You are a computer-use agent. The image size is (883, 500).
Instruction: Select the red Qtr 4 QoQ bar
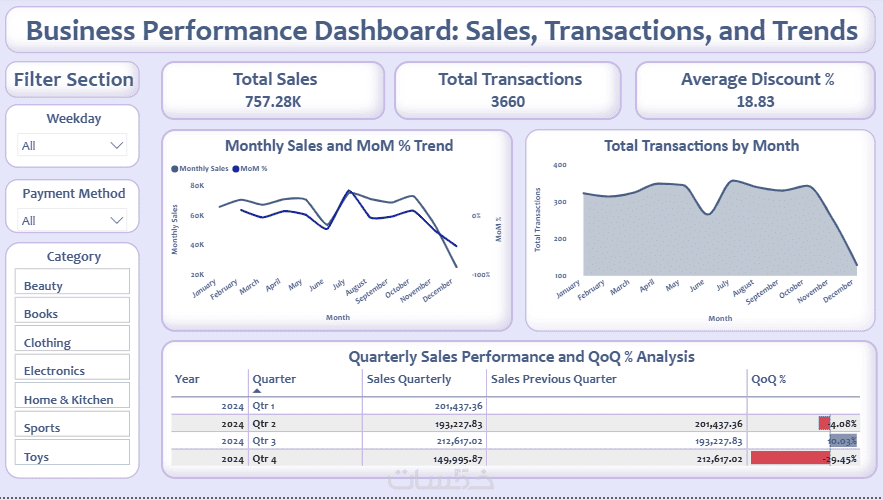point(790,458)
